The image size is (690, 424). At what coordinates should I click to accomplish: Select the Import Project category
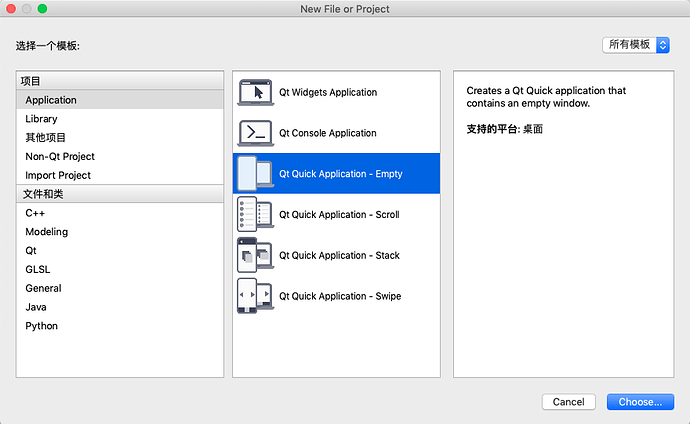pyautogui.click(x=120, y=175)
